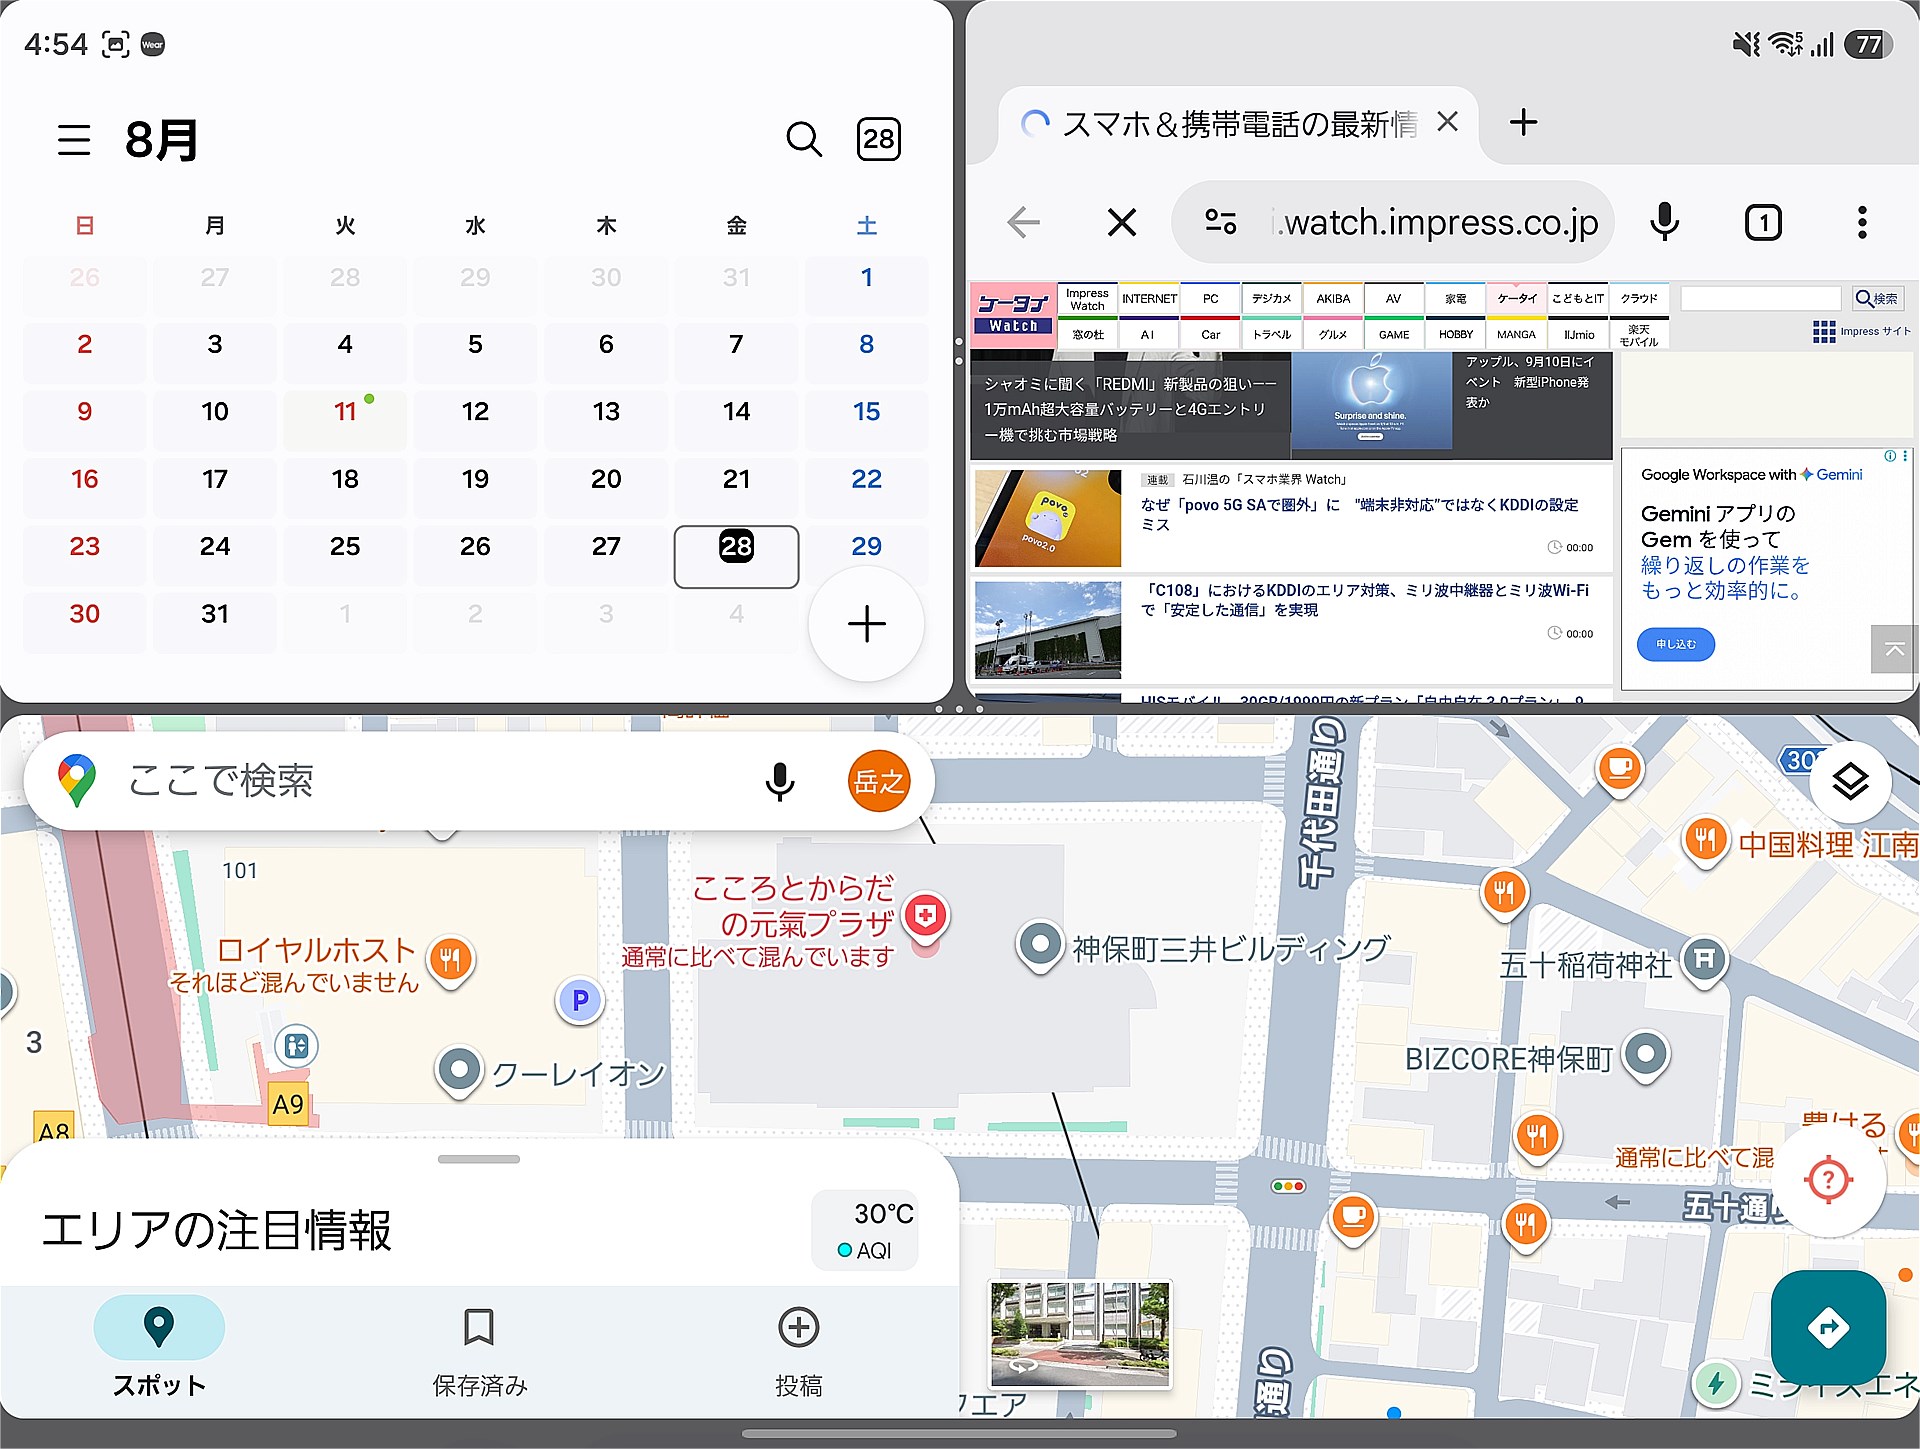Tap the 中国料理 江南 restaurant pin

pyautogui.click(x=1706, y=840)
